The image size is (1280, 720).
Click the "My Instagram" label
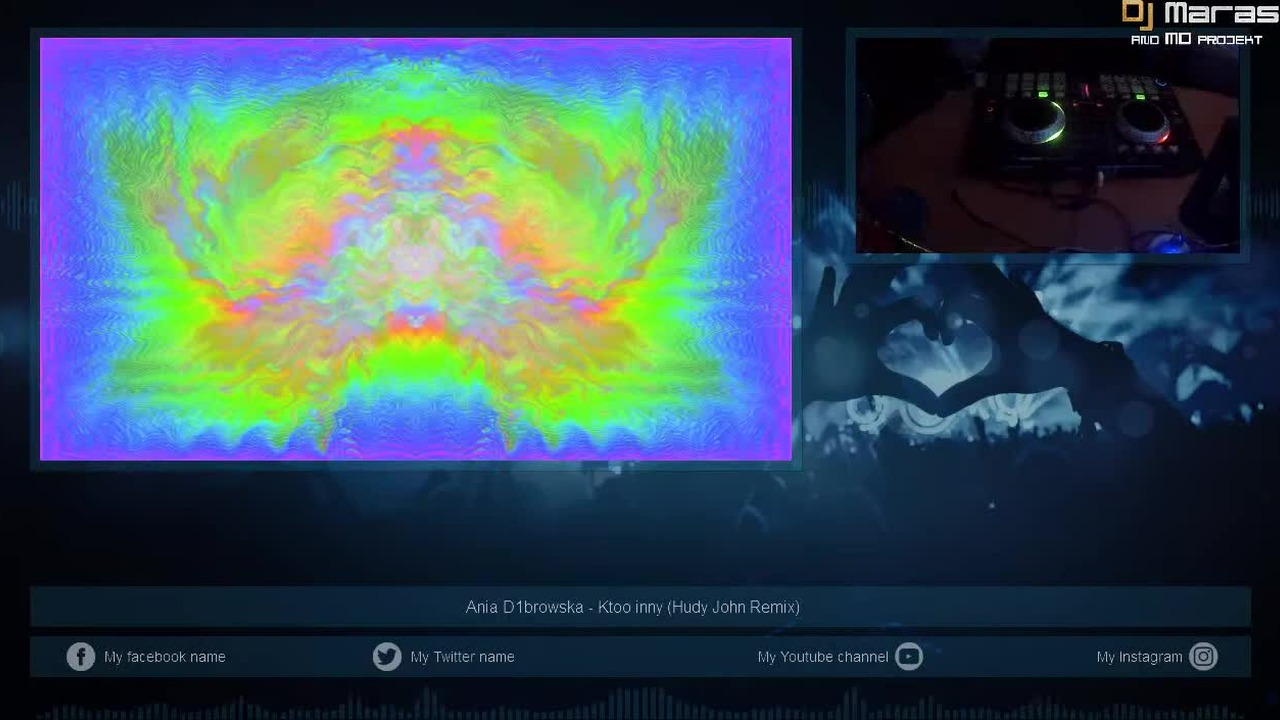(x=1139, y=657)
